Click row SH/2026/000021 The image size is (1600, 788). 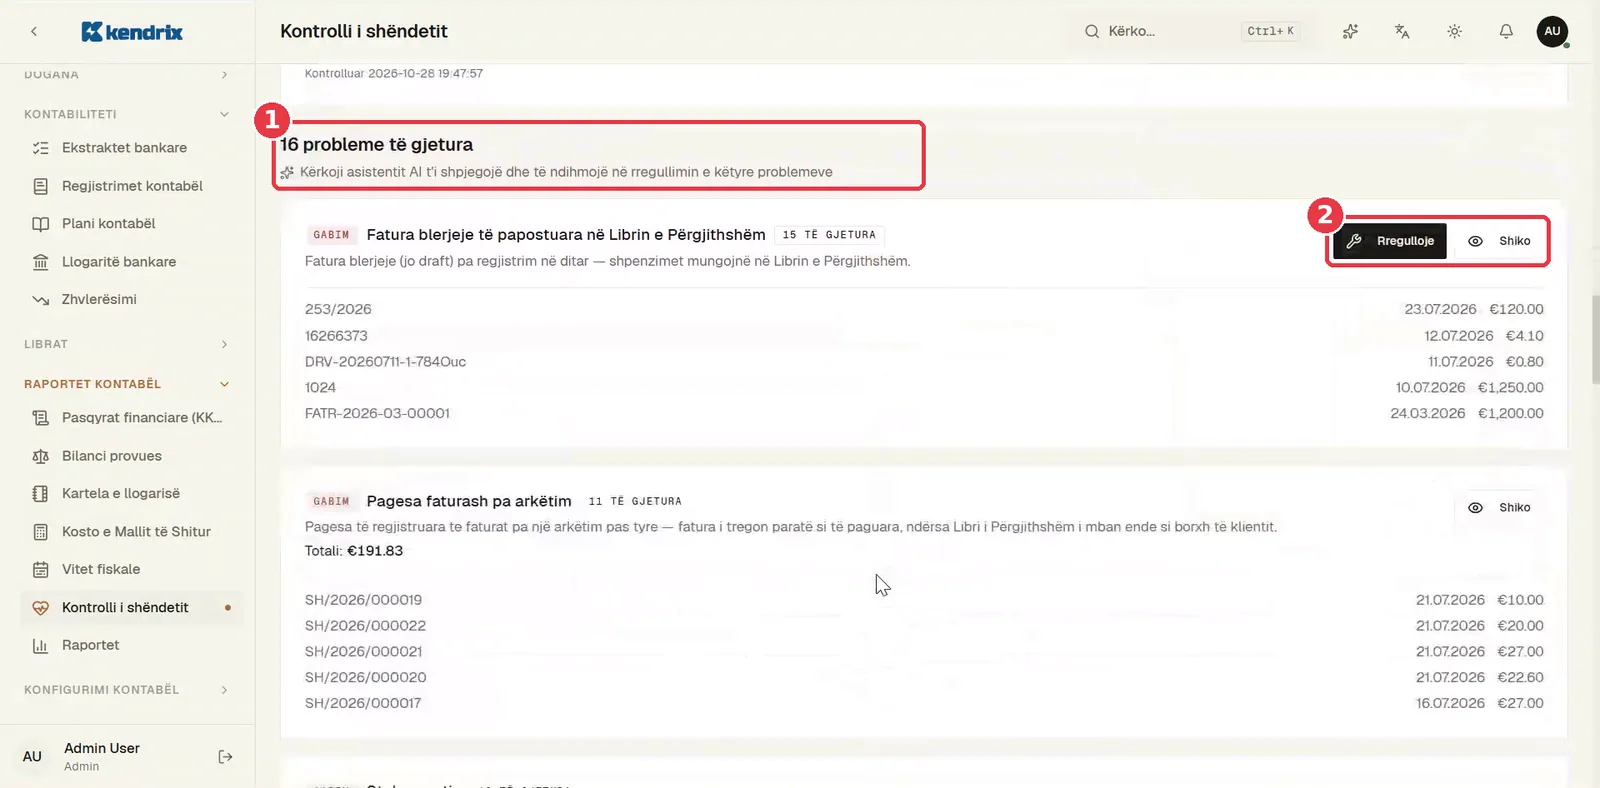pos(924,652)
